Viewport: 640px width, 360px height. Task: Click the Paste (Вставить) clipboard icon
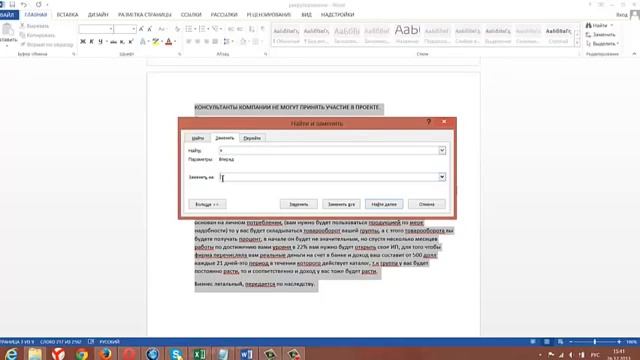click(x=7, y=29)
